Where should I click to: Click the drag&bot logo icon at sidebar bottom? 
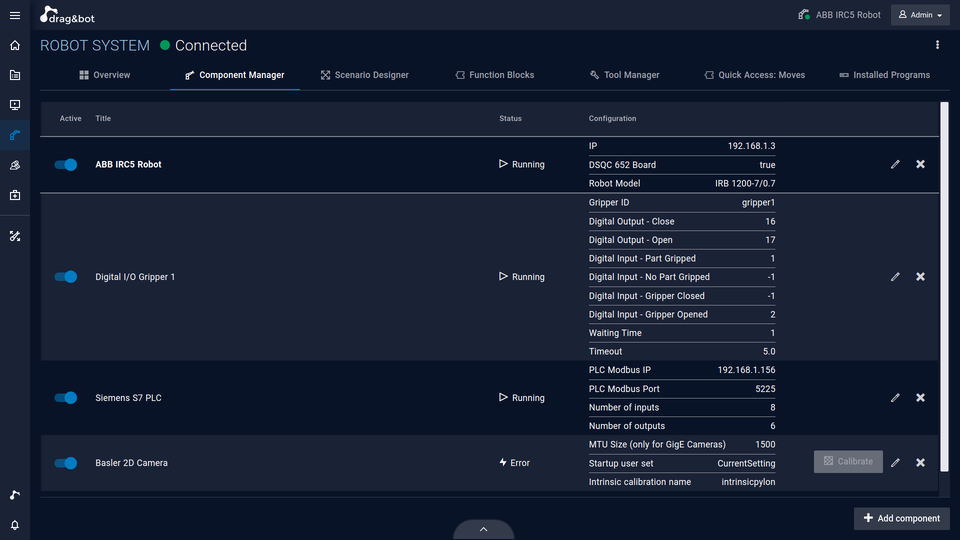pyautogui.click(x=15, y=495)
